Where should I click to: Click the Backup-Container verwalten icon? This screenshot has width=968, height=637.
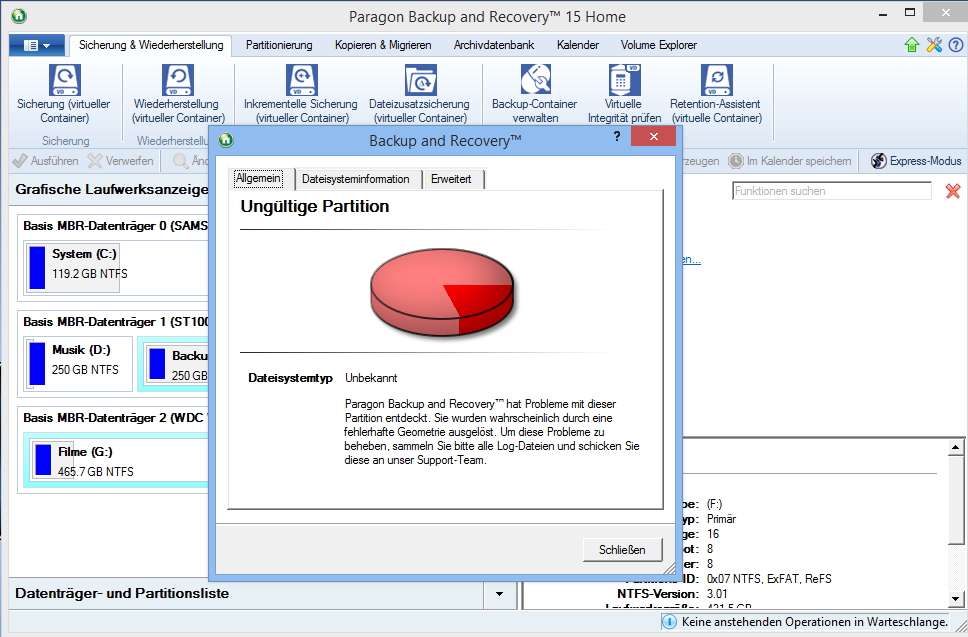[x=535, y=80]
